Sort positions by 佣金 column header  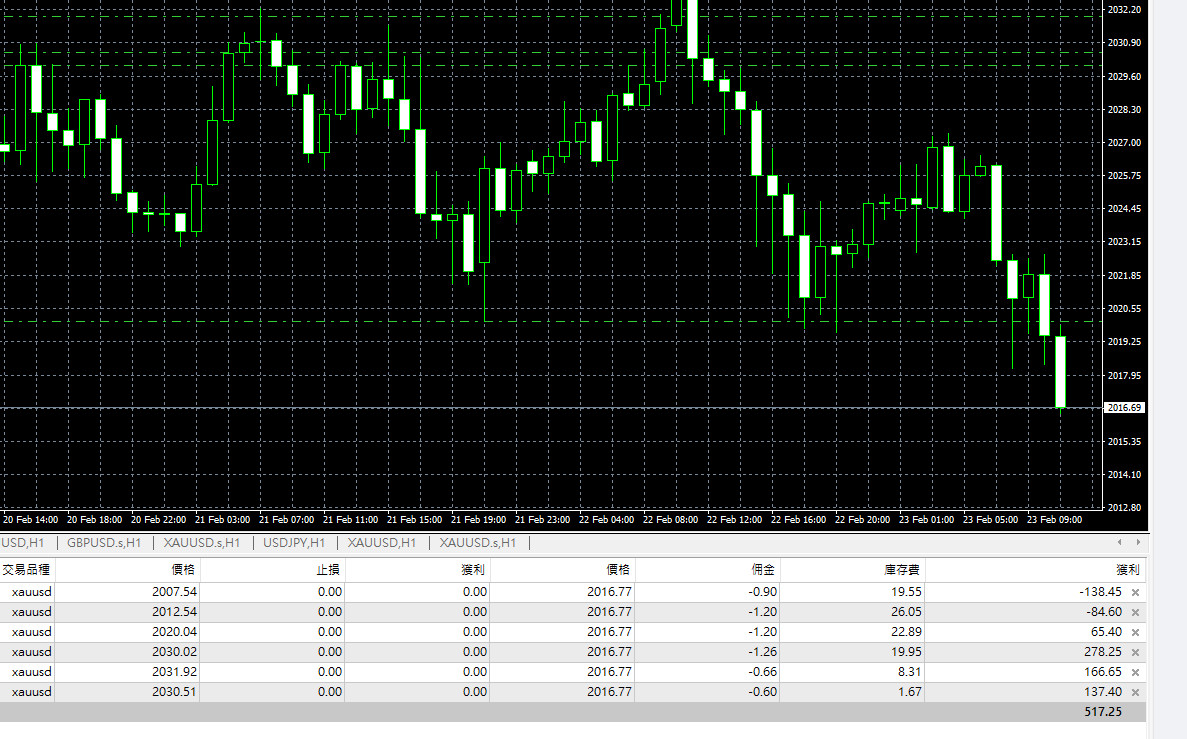coord(764,569)
